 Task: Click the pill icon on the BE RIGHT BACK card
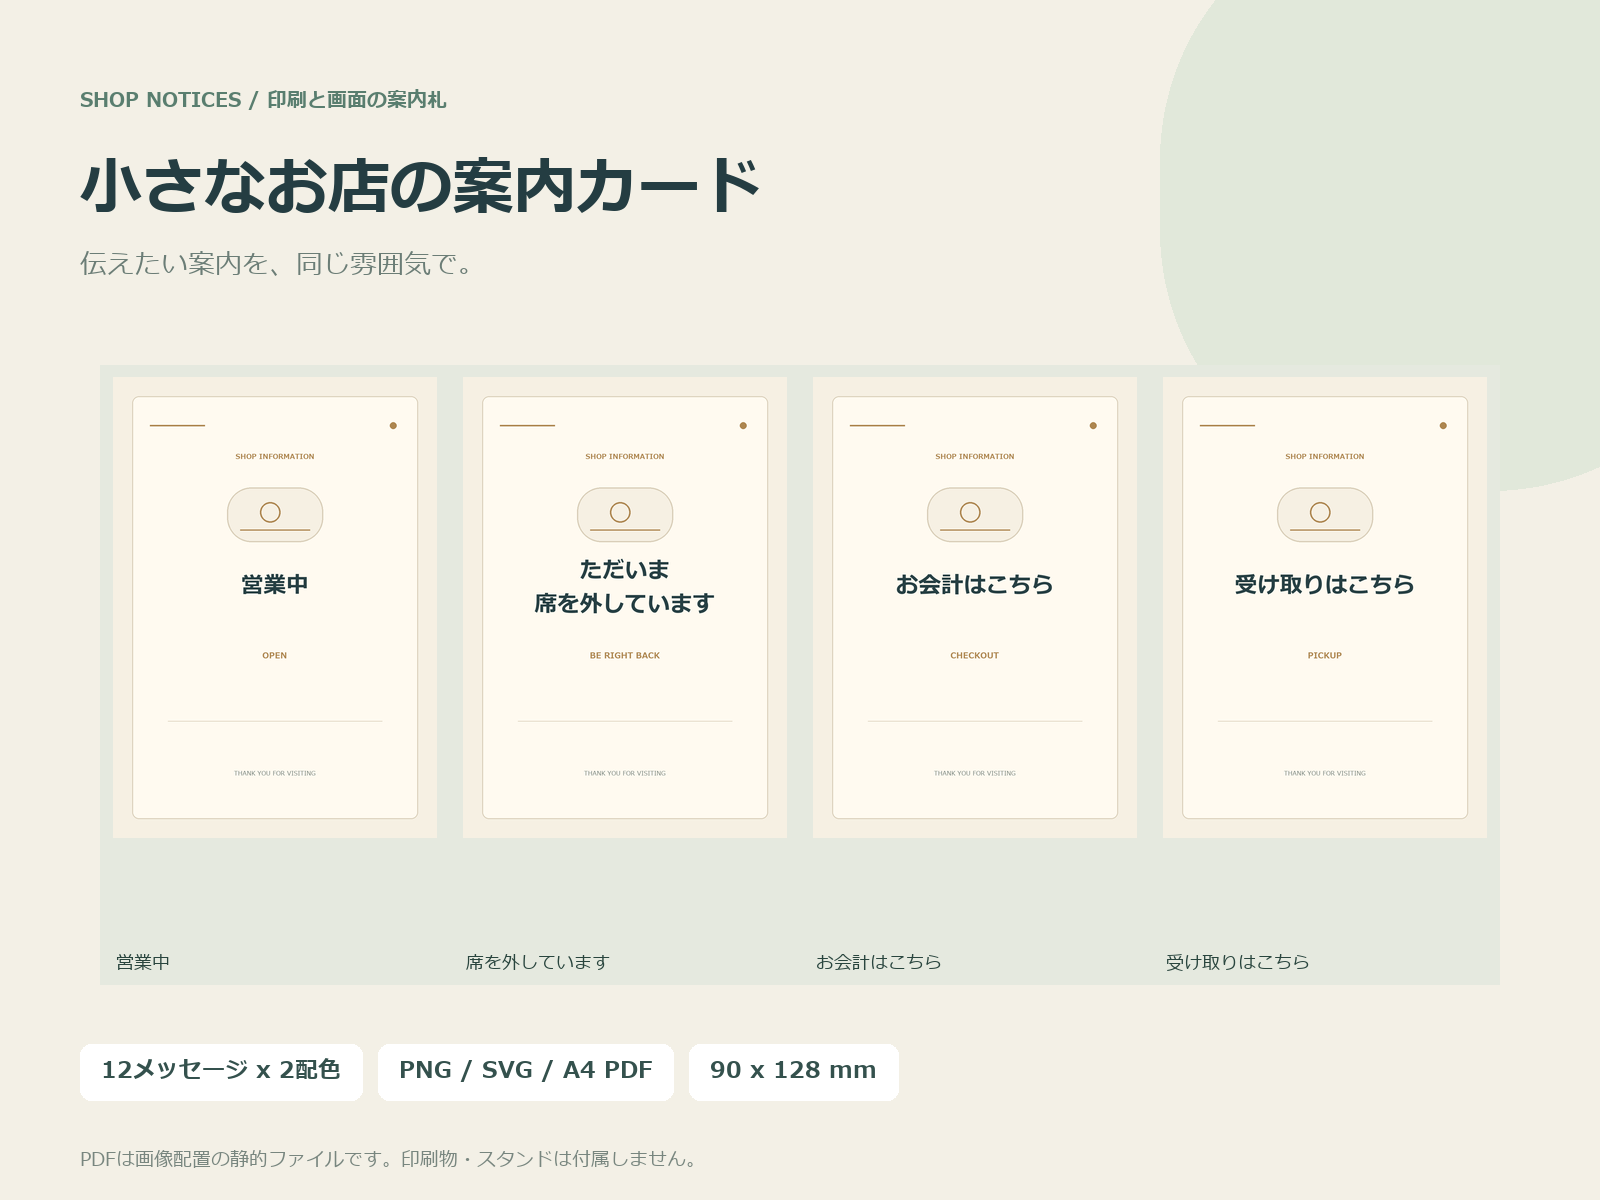[625, 515]
